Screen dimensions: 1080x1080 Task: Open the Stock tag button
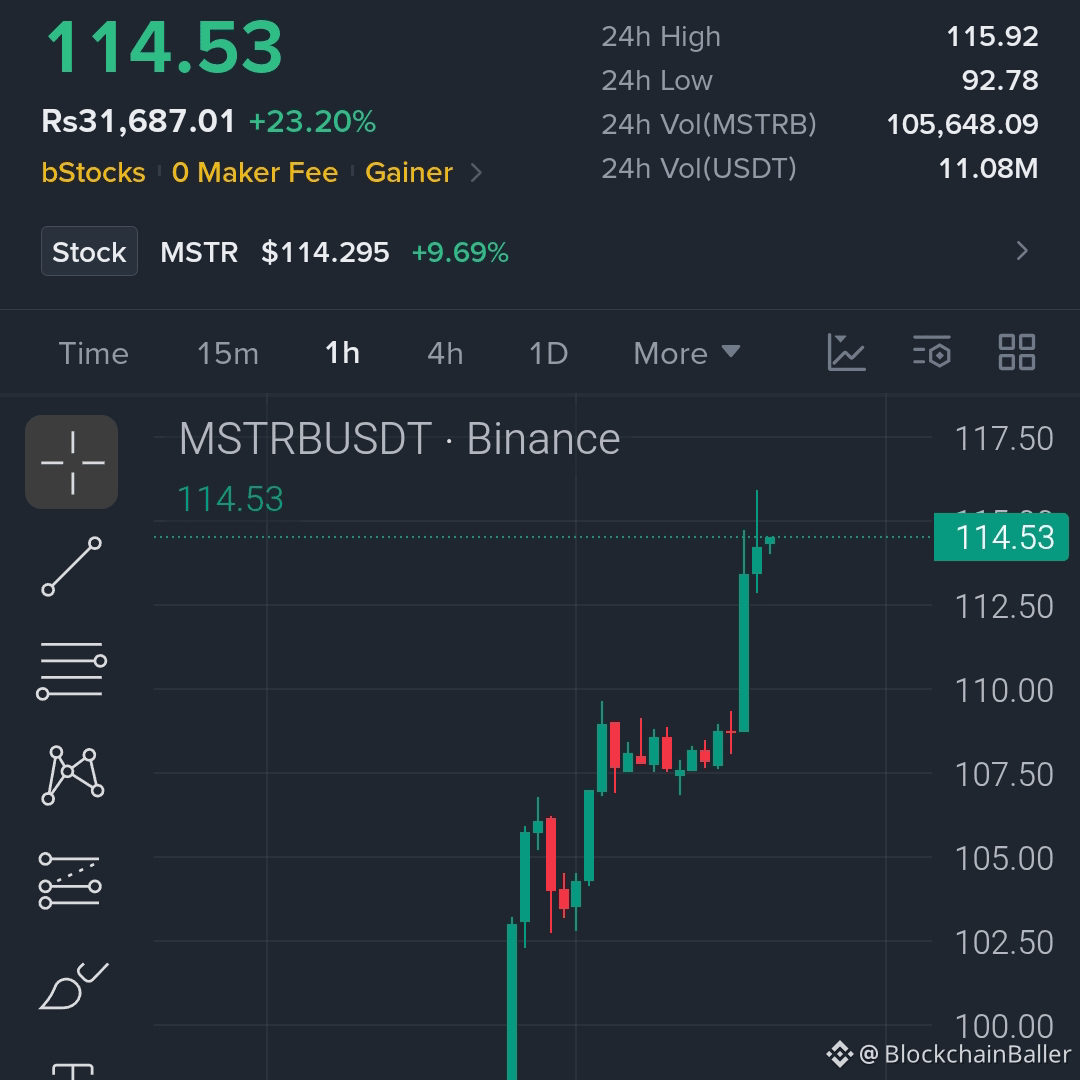[90, 251]
